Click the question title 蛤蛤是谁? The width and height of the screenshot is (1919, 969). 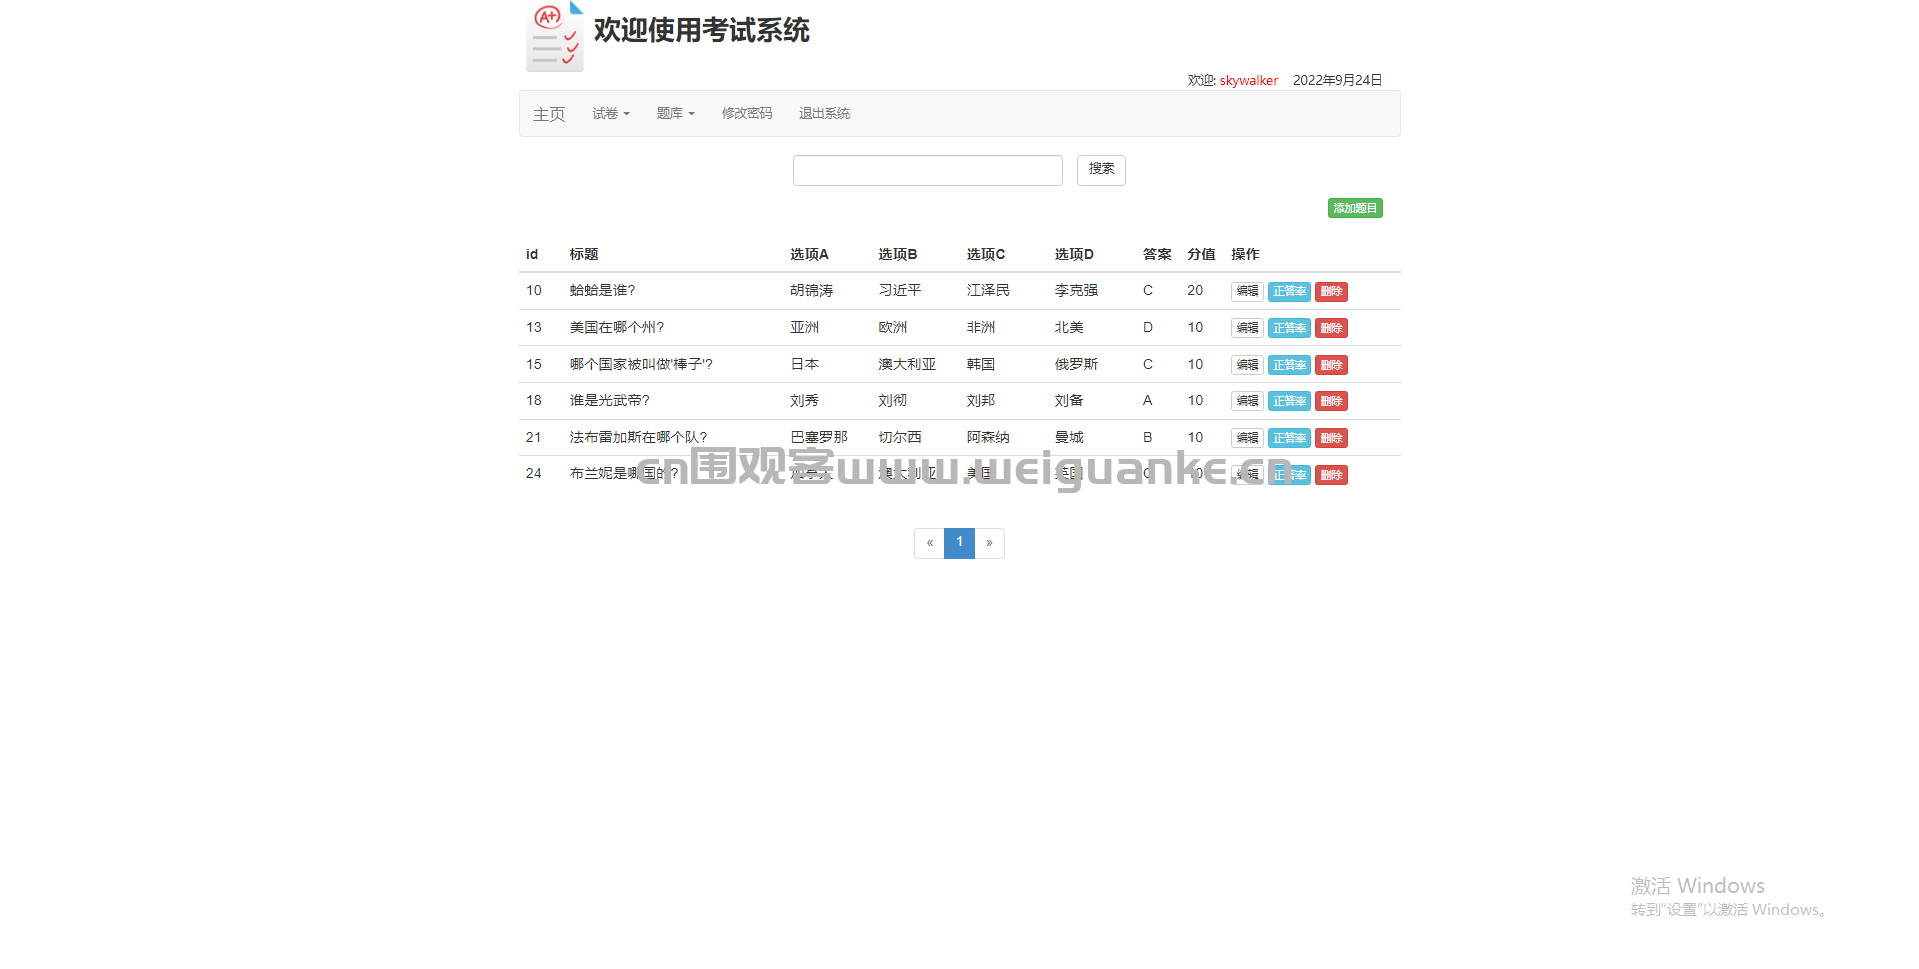602,291
